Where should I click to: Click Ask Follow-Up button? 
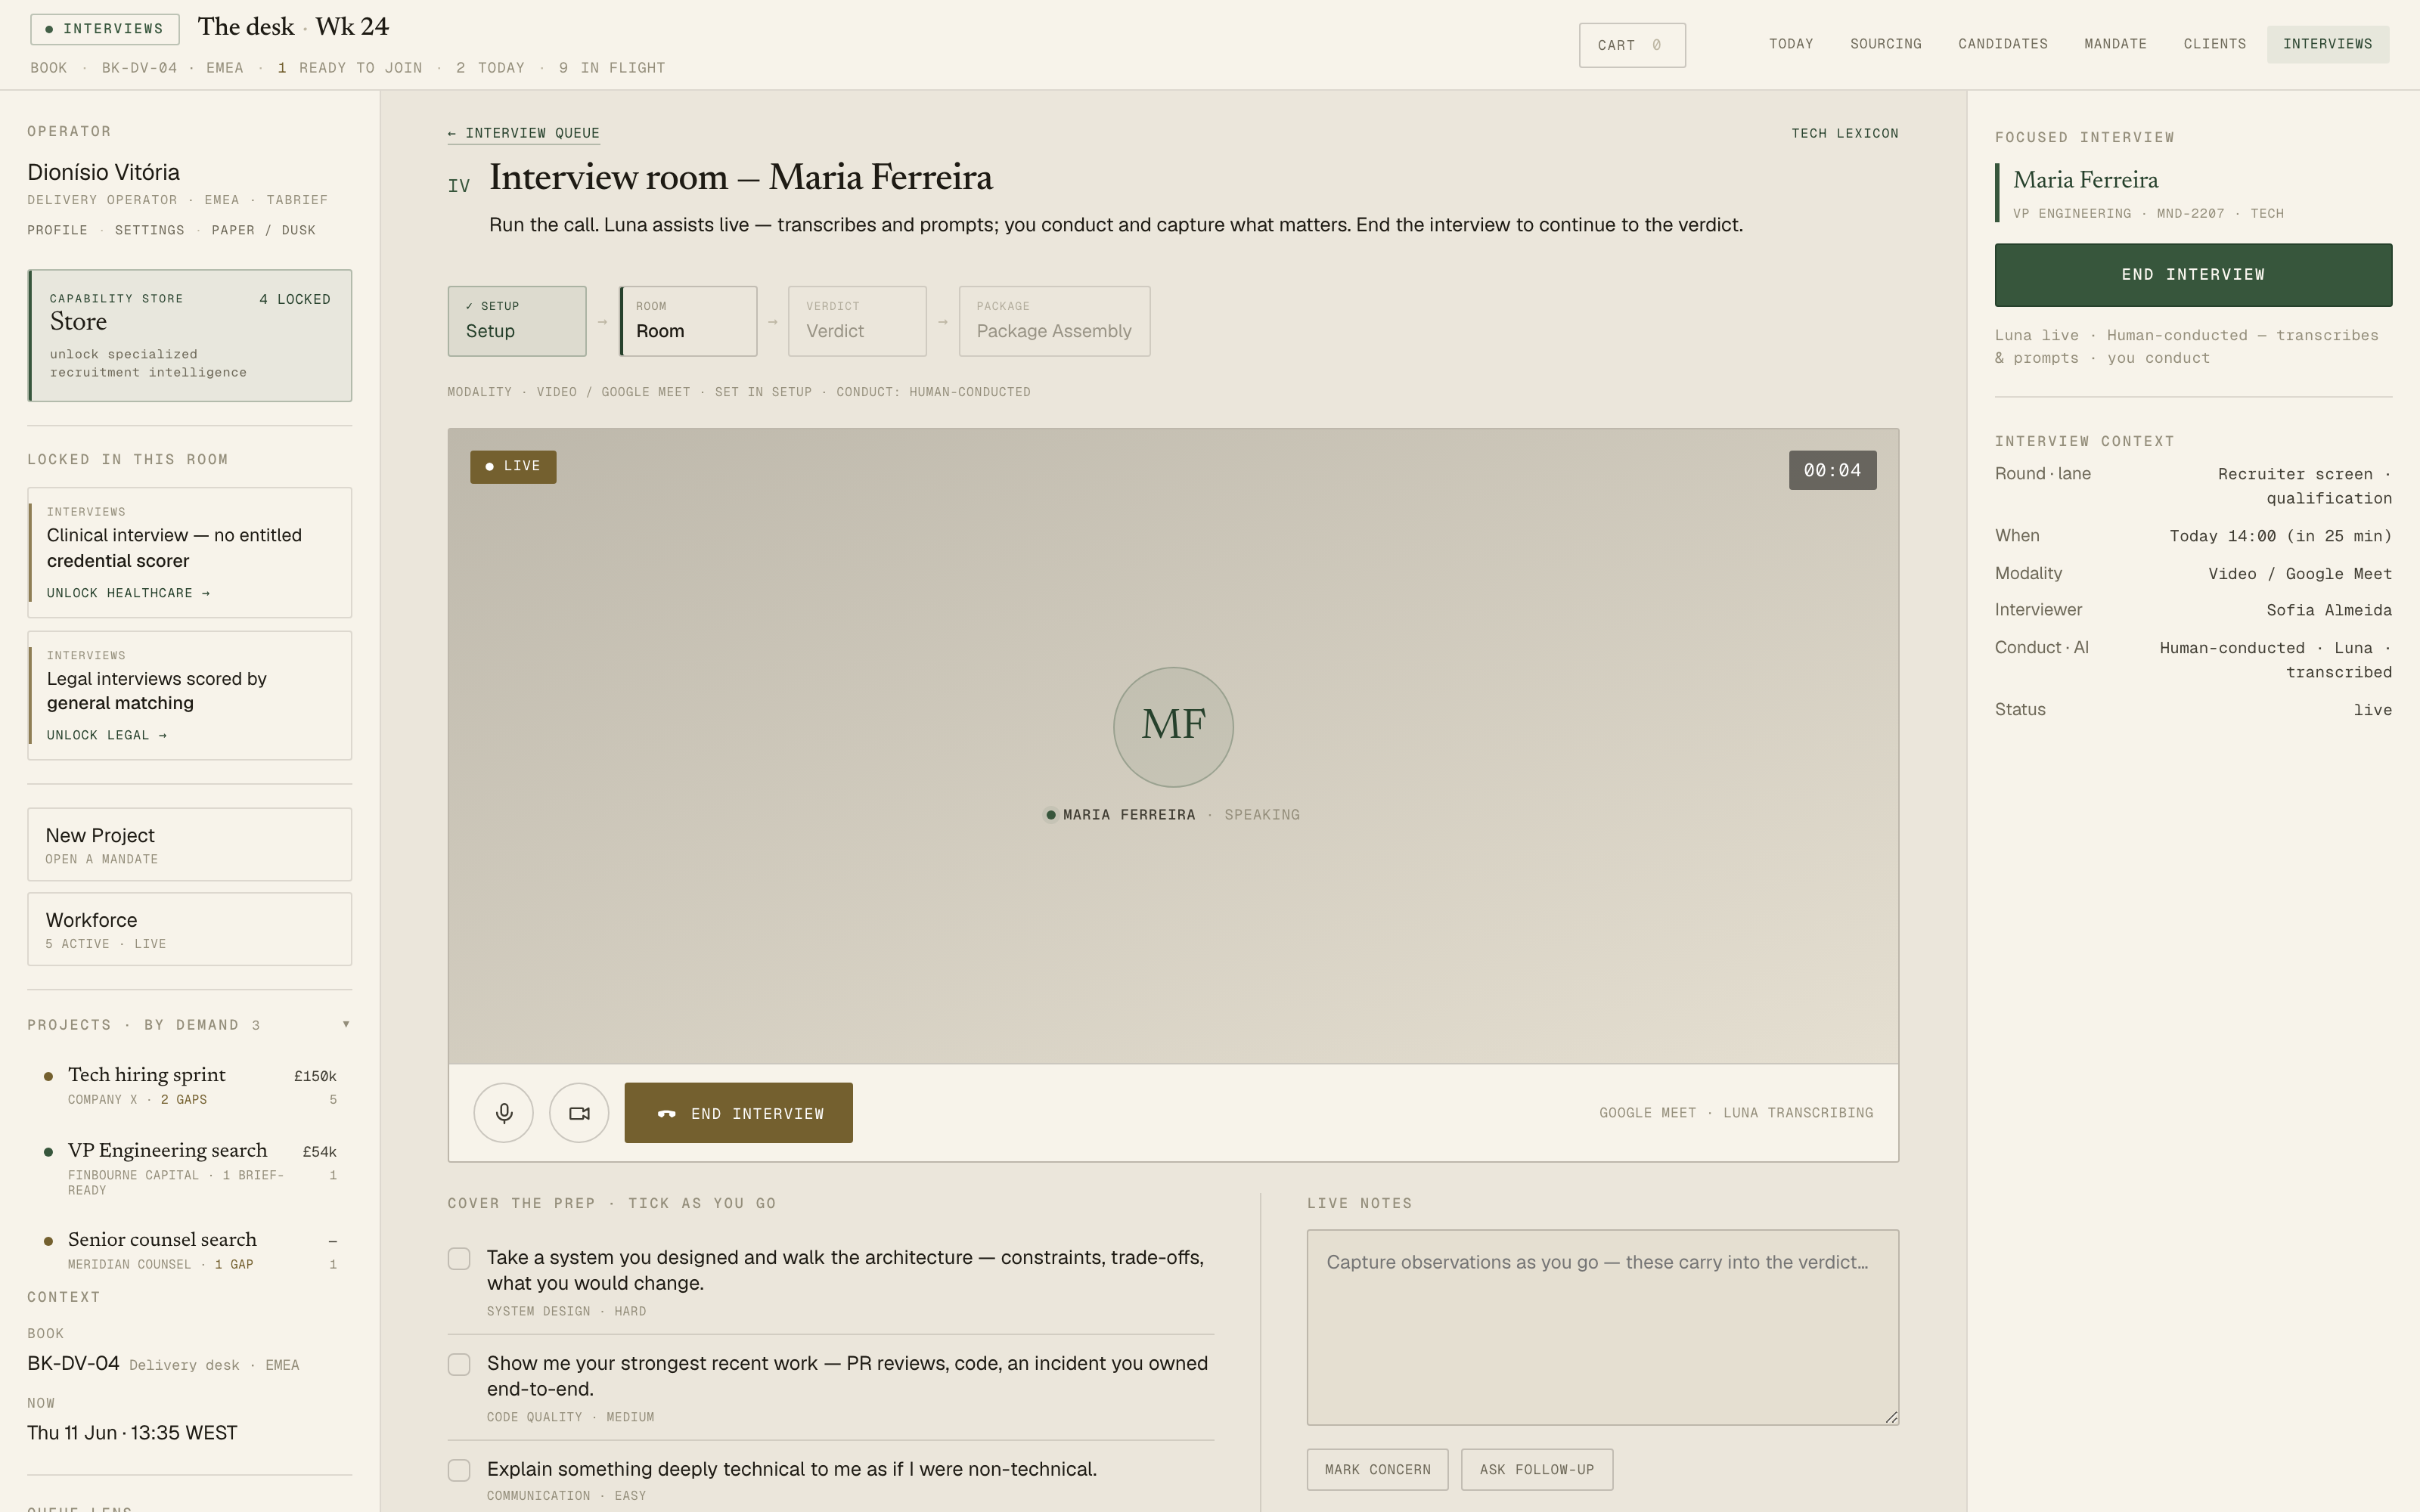click(x=1537, y=1470)
